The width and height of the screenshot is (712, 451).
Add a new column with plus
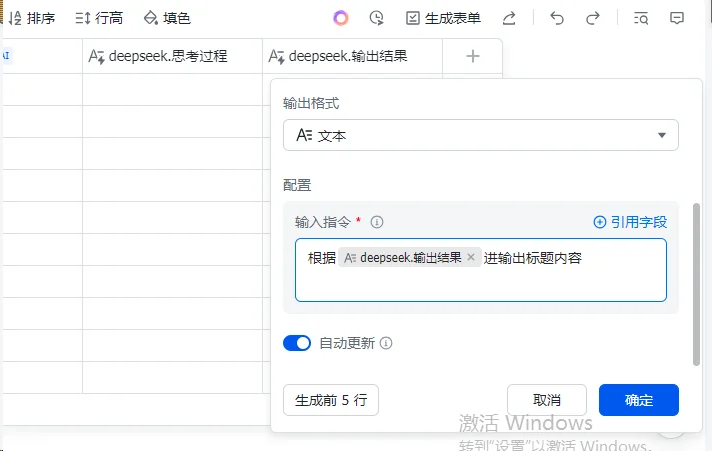coord(473,56)
